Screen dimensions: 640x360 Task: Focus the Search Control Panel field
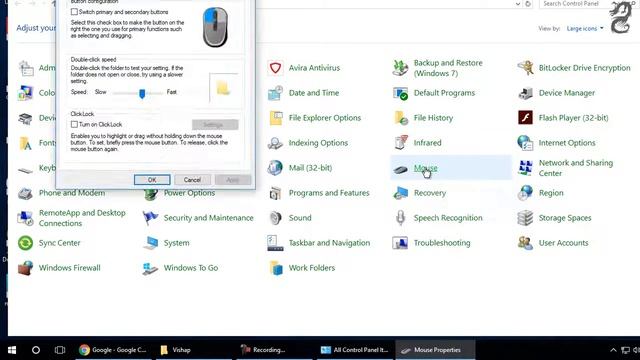coord(576,4)
